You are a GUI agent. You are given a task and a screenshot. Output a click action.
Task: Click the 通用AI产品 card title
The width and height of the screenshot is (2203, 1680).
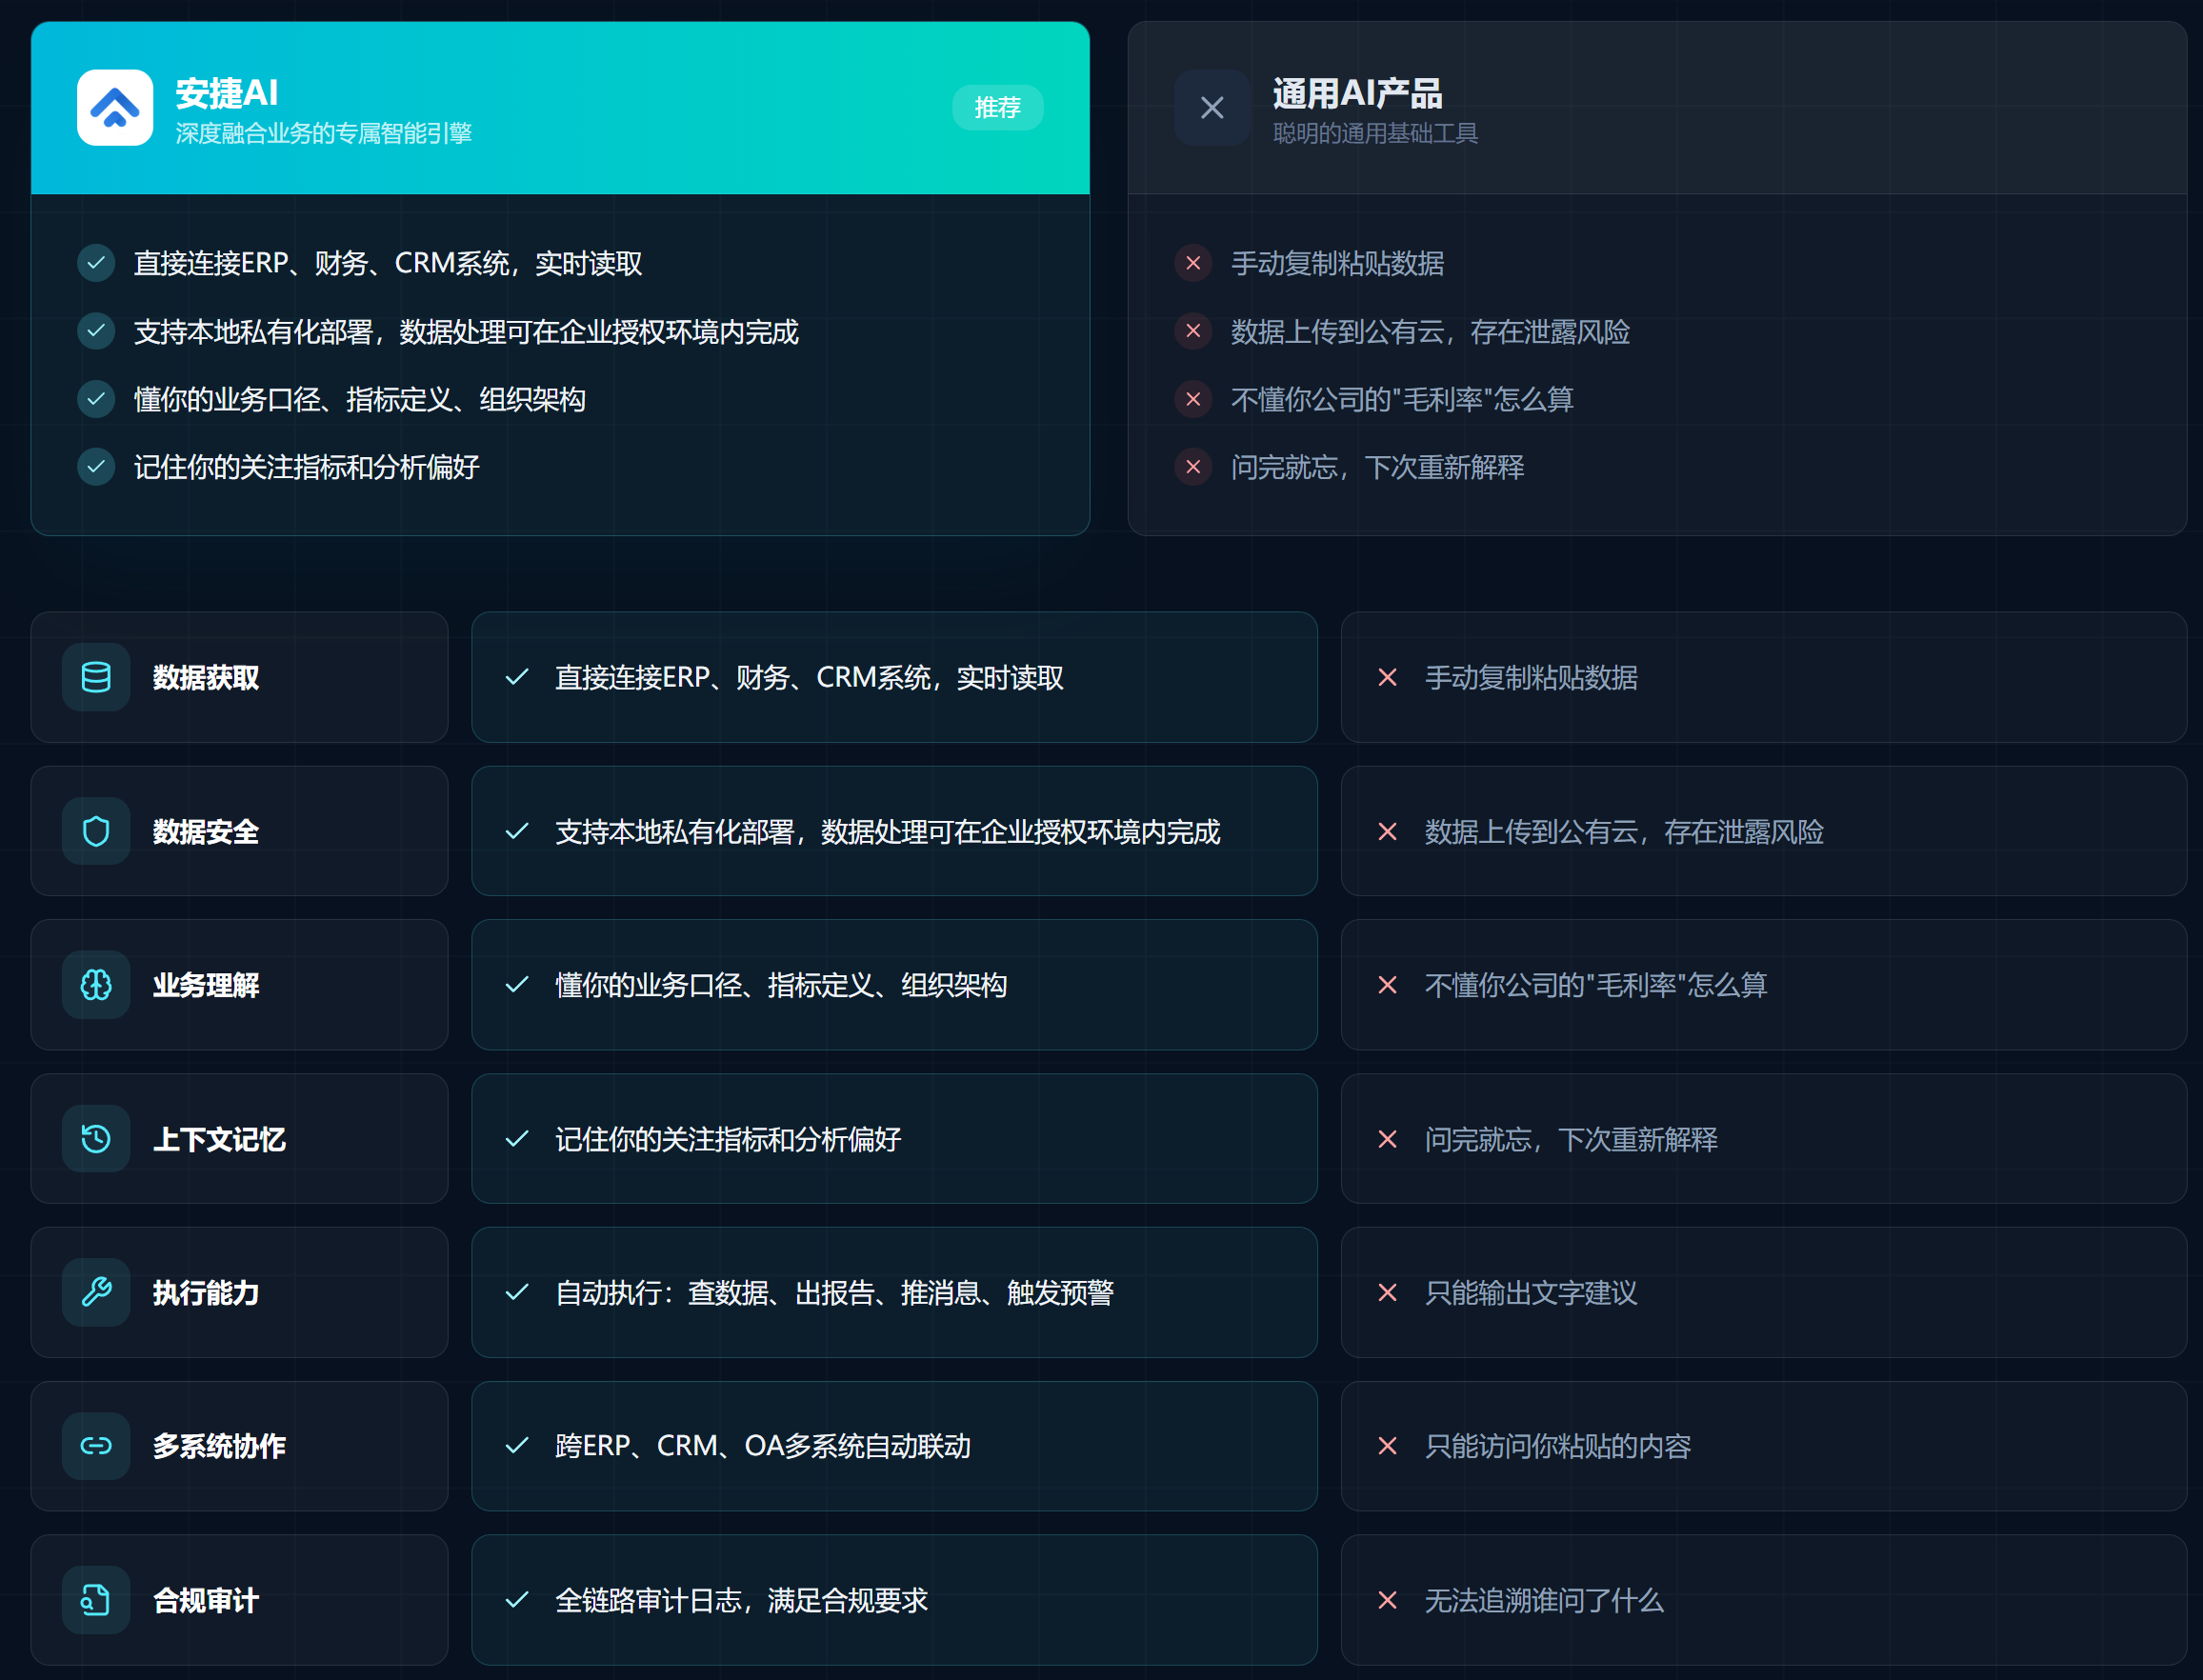click(x=1357, y=93)
